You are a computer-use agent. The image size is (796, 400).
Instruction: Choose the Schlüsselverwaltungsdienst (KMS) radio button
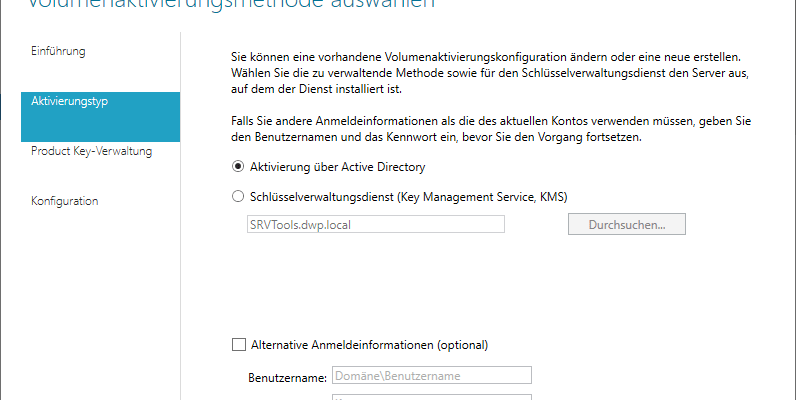click(x=237, y=196)
